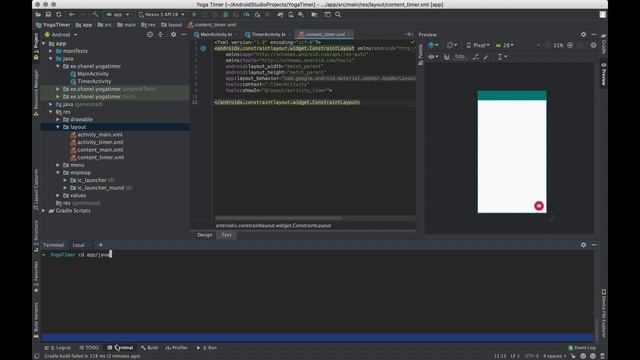Toggle the Gradle side tab
Screen dimensions: 640x360
click(604, 44)
